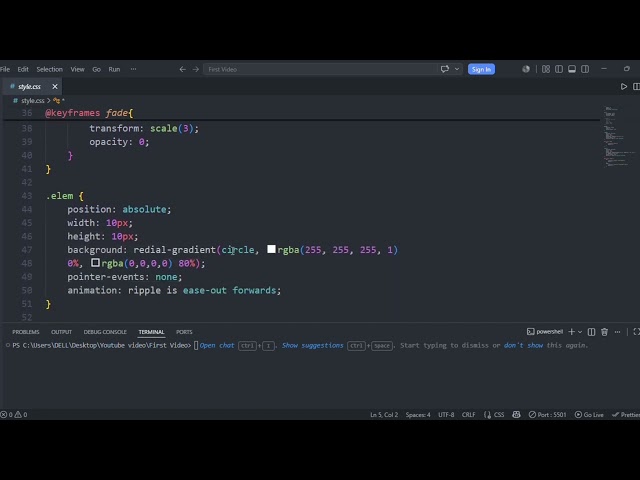Screen dimensions: 640x480
Task: Click the Prettier status item
Action: pyautogui.click(x=626, y=415)
